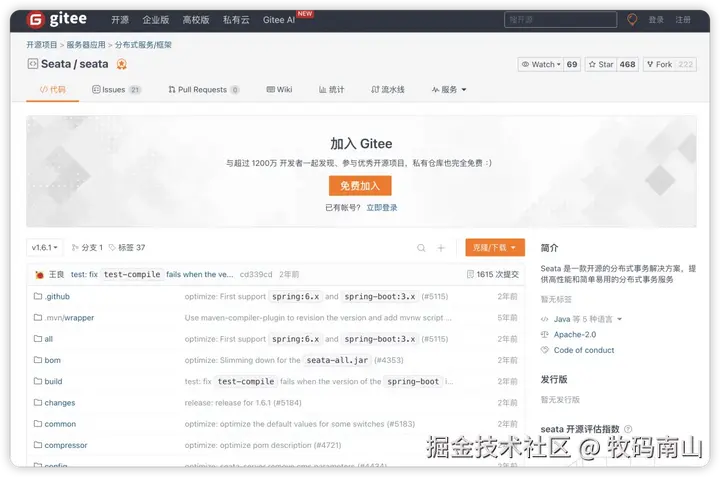Open the 私有云 menu item

click(x=236, y=20)
